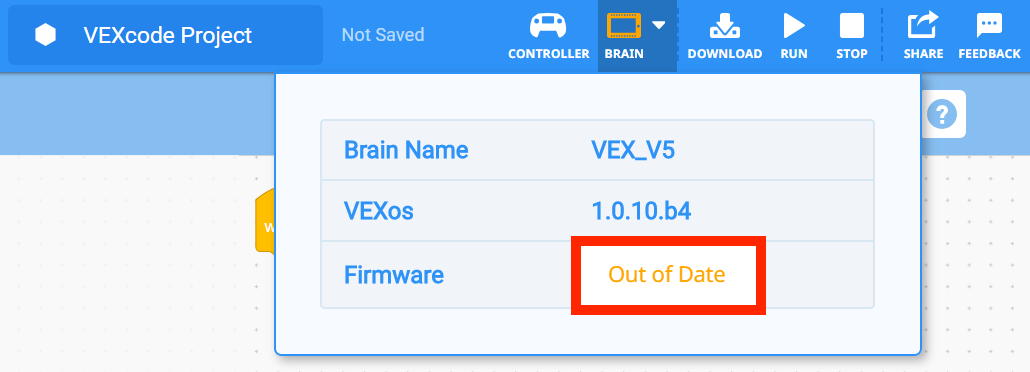Click the orange Brain status icon
The width and height of the screenshot is (1030, 372).
pyautogui.click(x=623, y=26)
